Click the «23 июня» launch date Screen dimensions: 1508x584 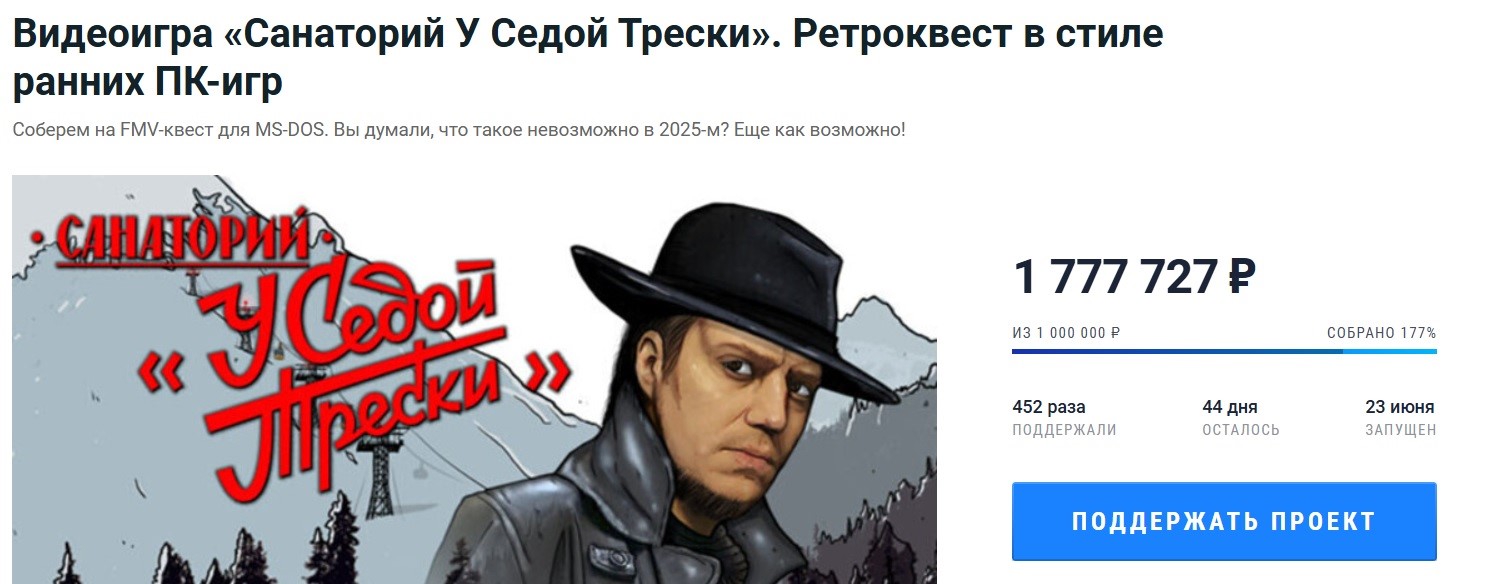1400,407
